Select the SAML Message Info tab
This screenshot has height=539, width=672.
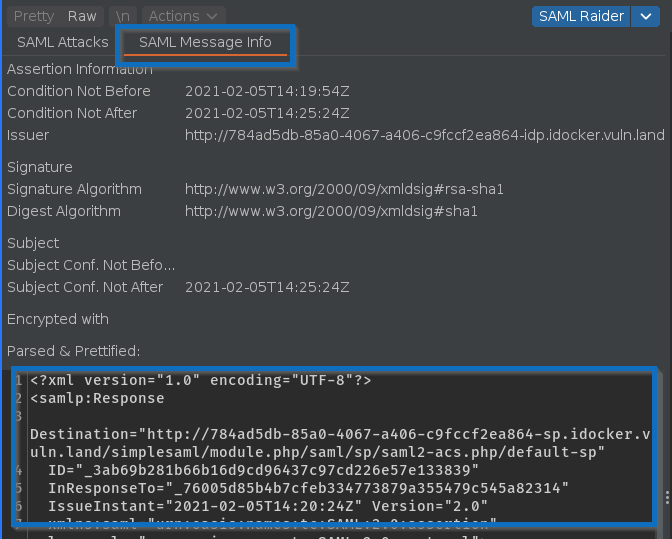[x=205, y=42]
